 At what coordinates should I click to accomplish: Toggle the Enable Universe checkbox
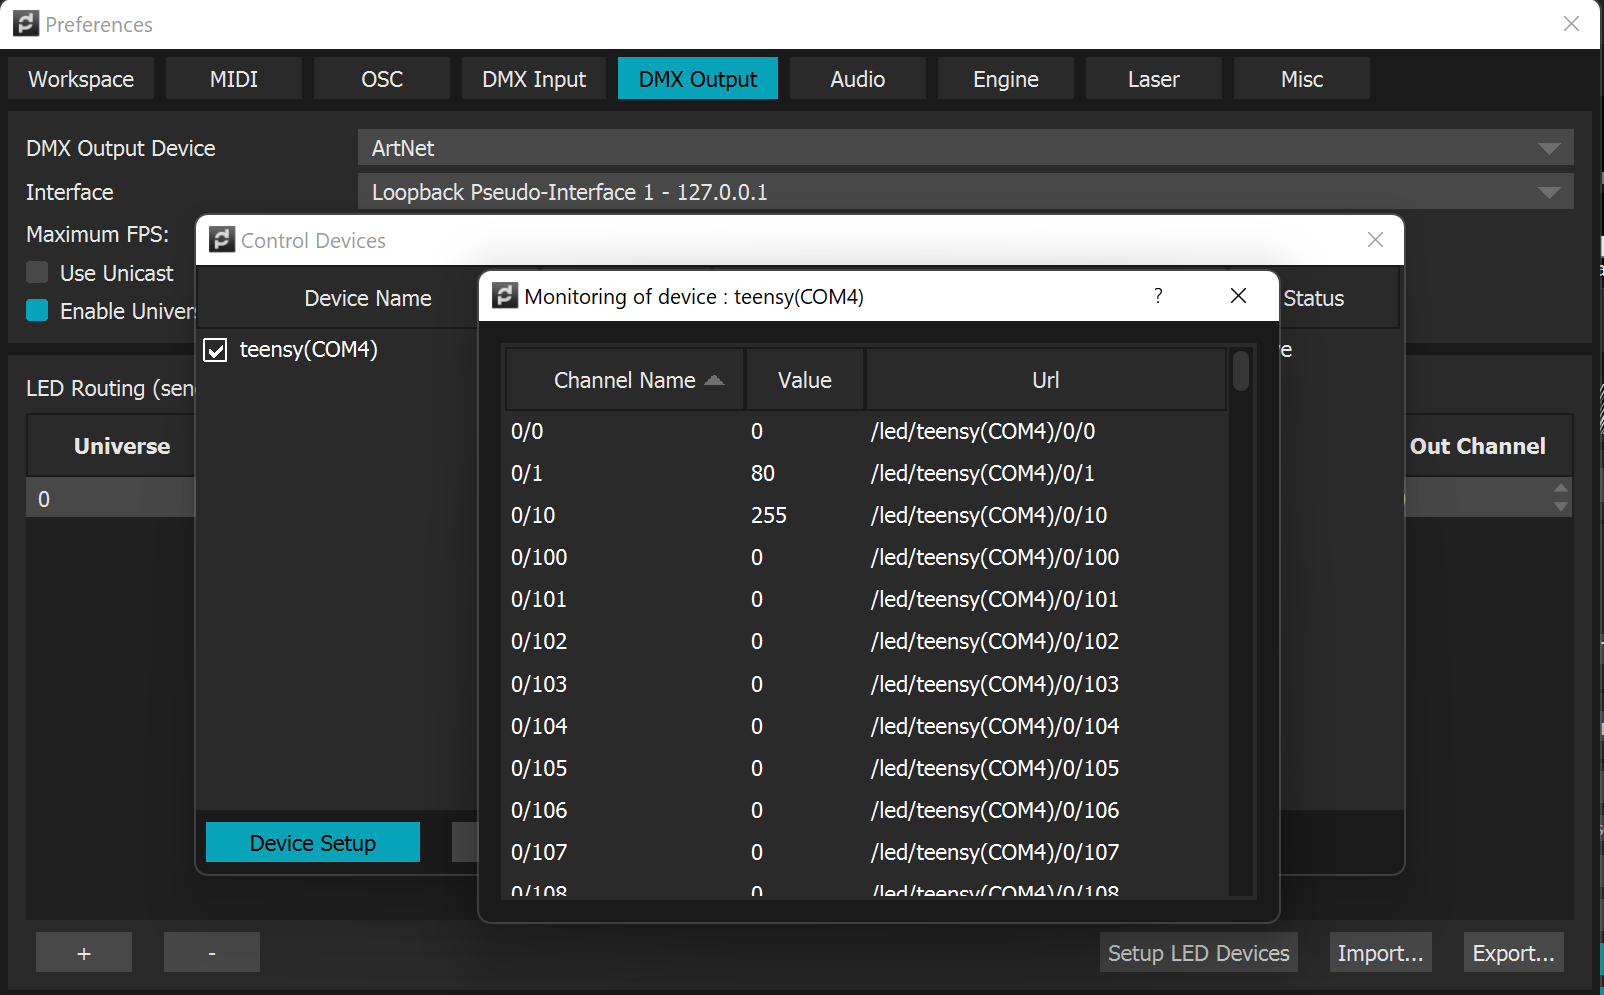[38, 311]
